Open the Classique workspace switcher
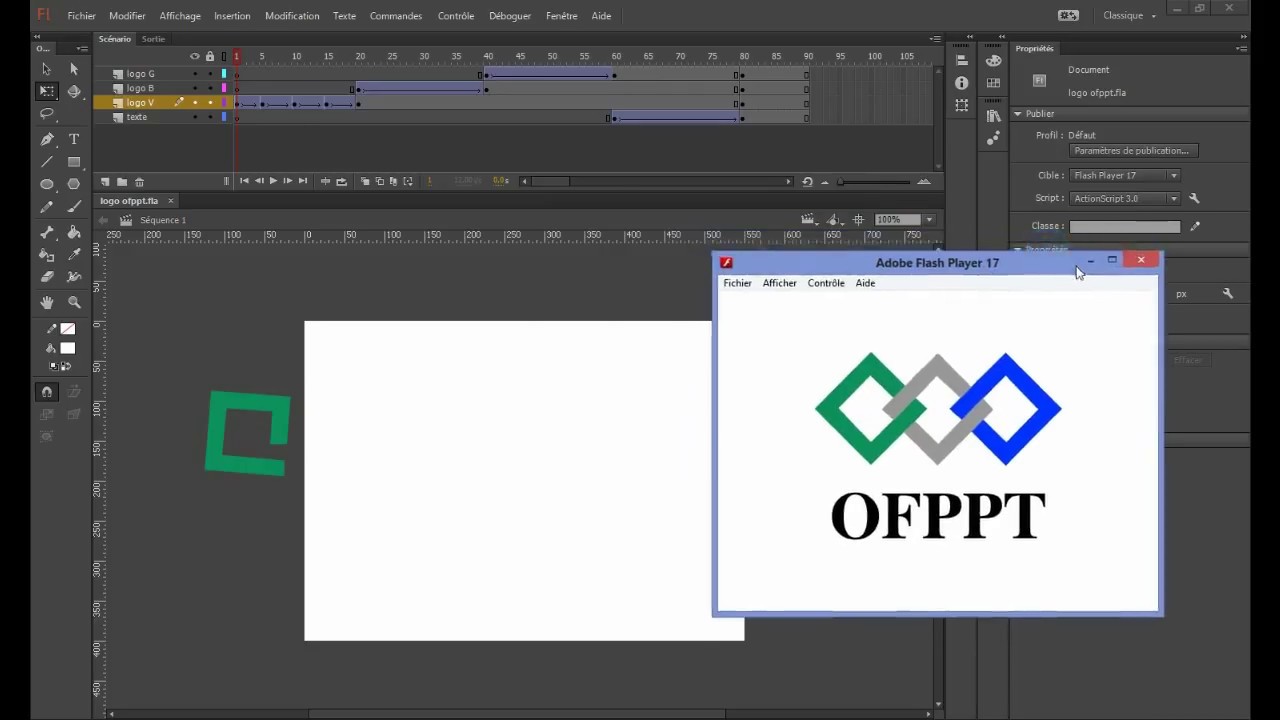1280x720 pixels. coord(1129,16)
